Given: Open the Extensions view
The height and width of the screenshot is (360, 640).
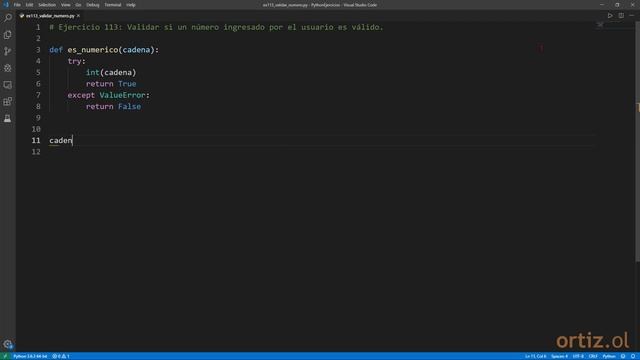Looking at the screenshot, I should click(8, 102).
